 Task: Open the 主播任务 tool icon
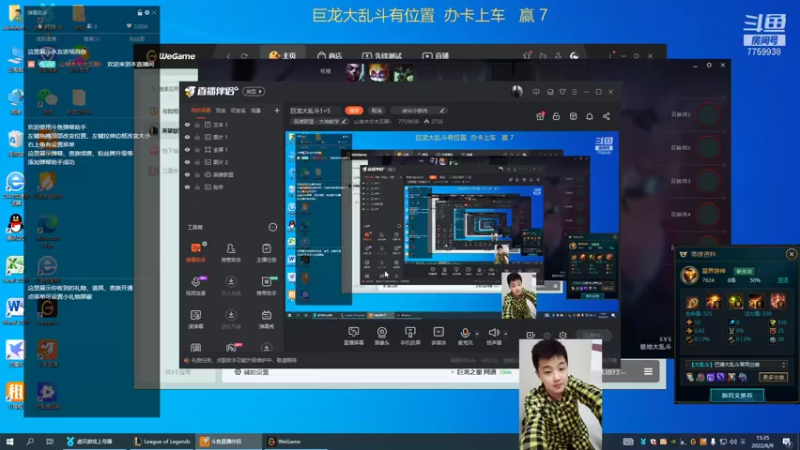[266, 253]
